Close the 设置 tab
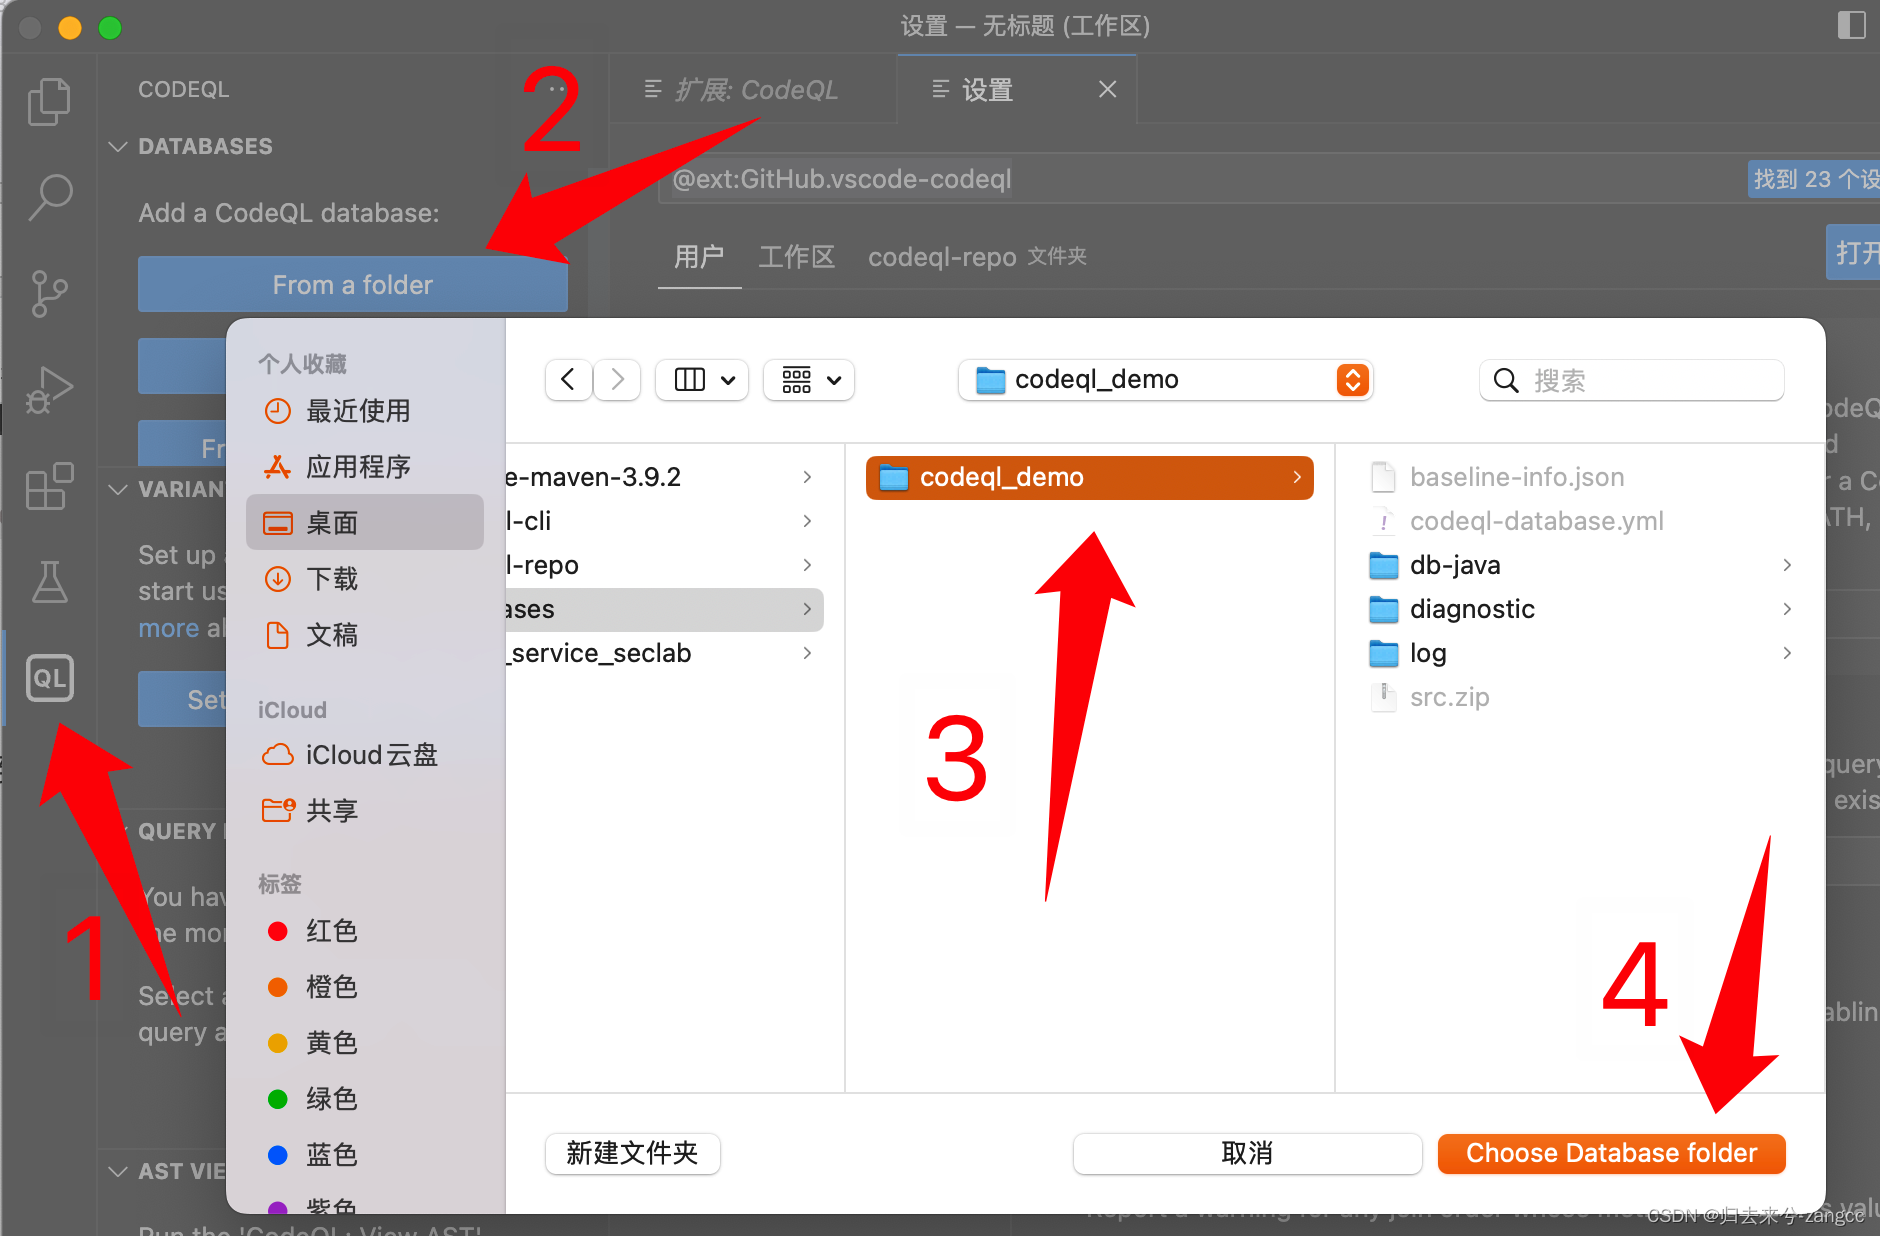This screenshot has width=1880, height=1236. tap(1107, 90)
